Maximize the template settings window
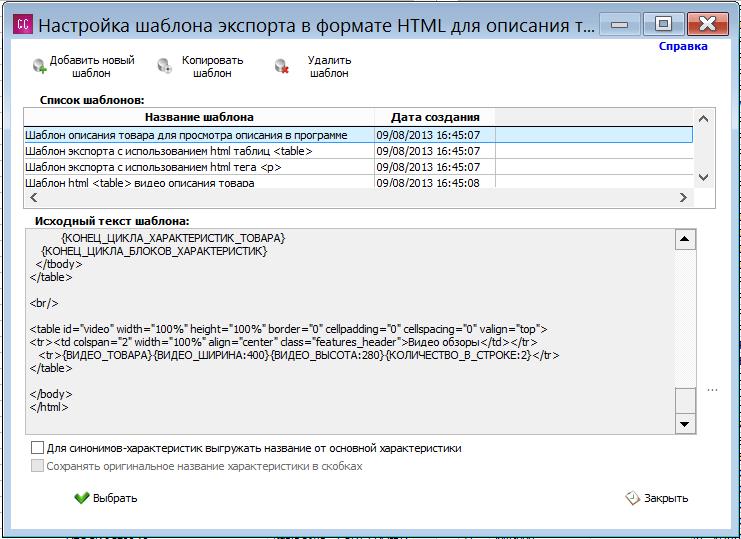 663,25
